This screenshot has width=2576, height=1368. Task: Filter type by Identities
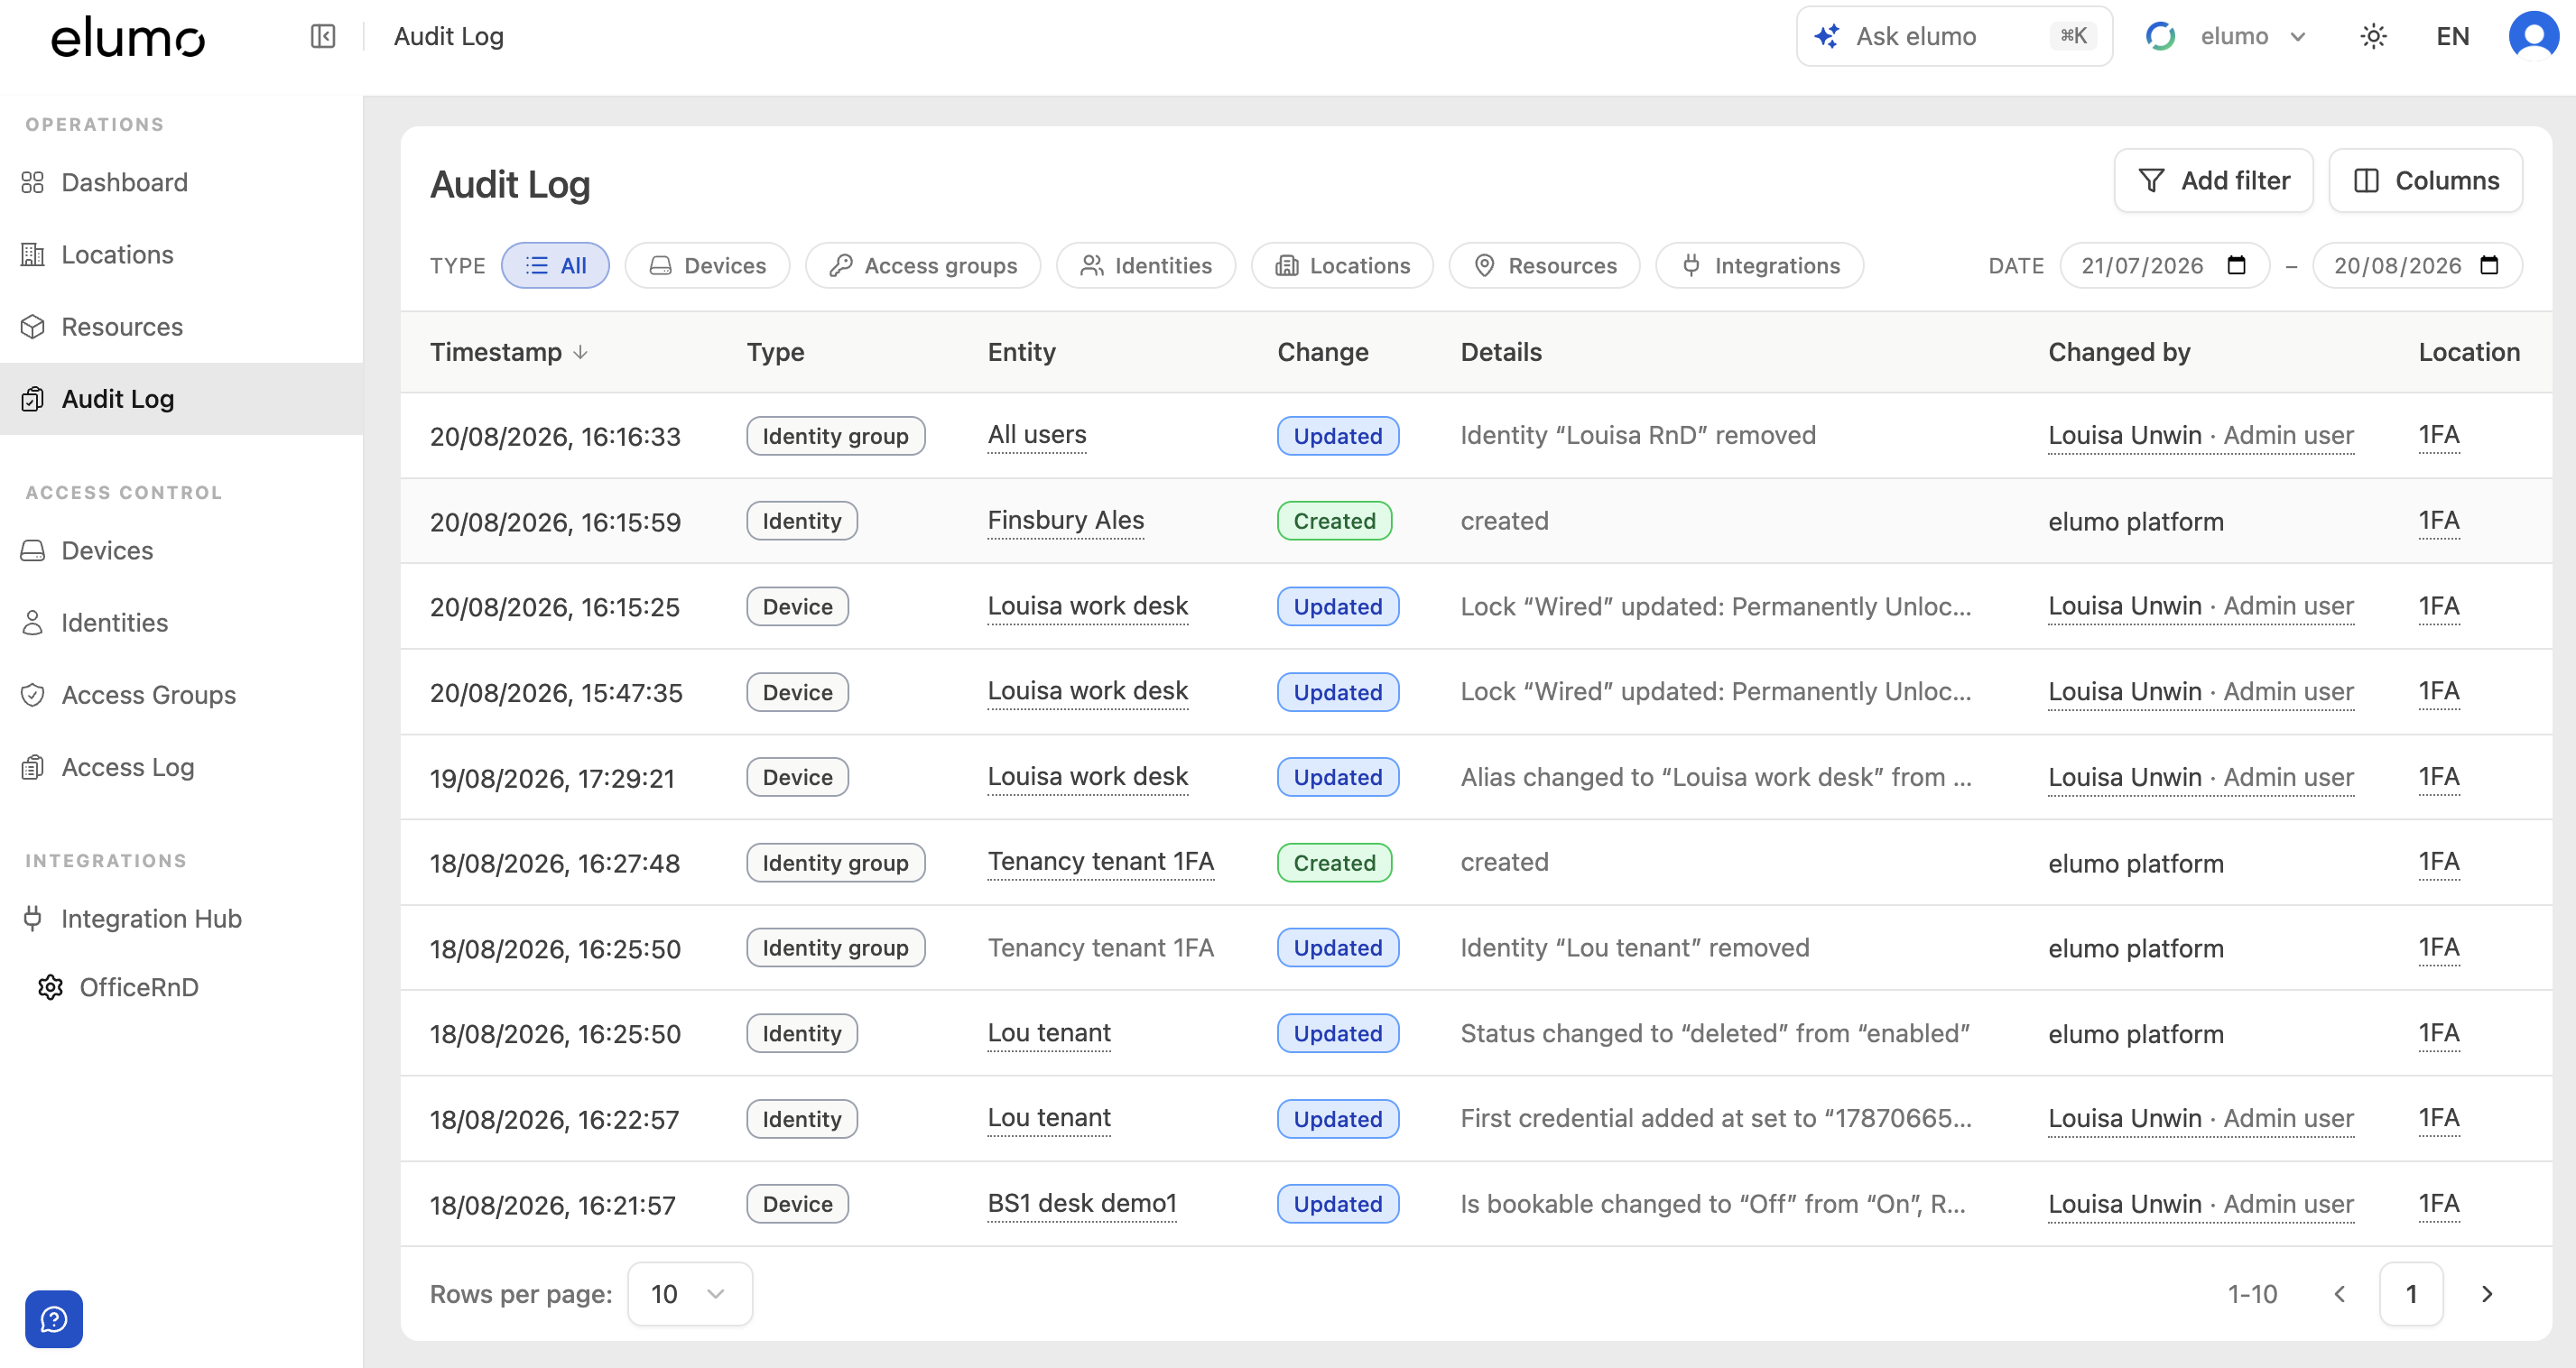pos(1146,265)
